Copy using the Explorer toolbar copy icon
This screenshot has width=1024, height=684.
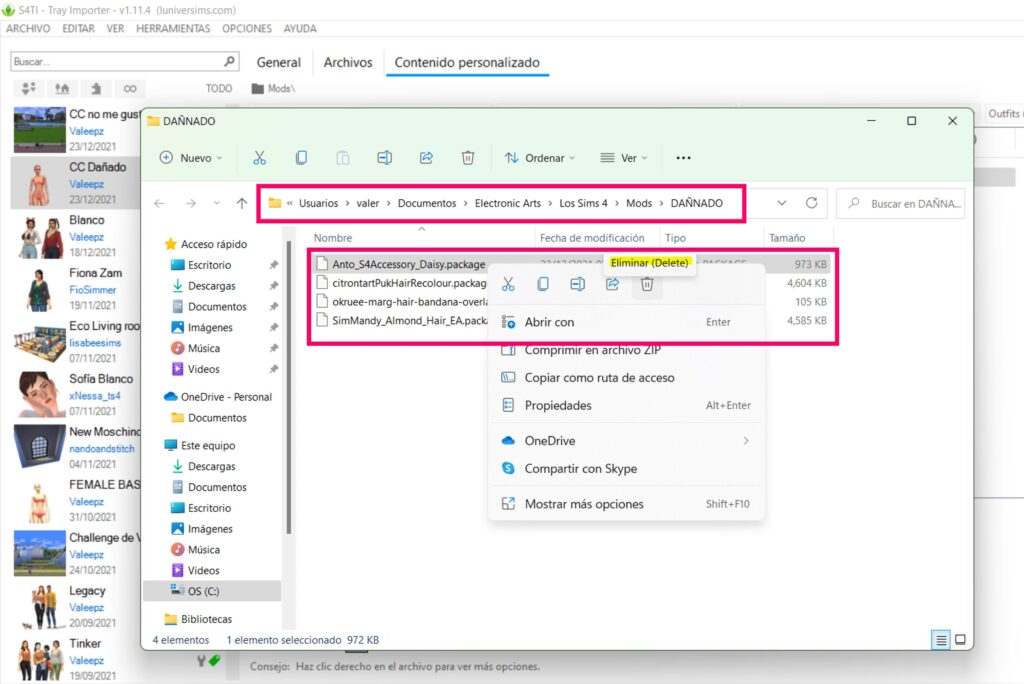click(x=301, y=157)
